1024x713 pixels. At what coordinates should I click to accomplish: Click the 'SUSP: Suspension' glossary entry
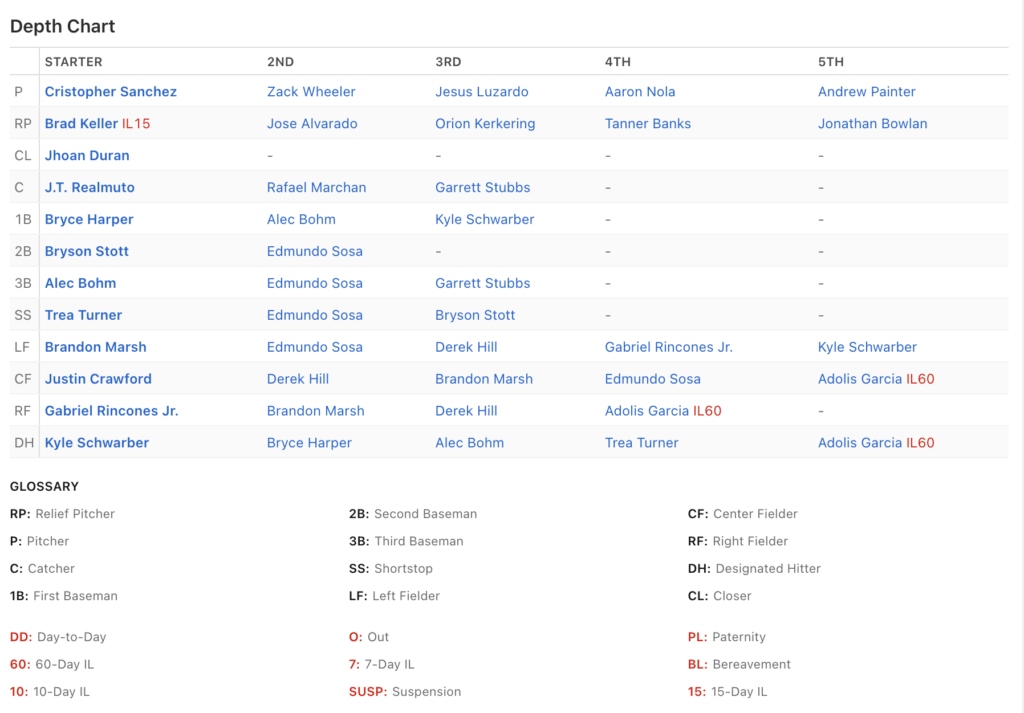click(x=405, y=692)
